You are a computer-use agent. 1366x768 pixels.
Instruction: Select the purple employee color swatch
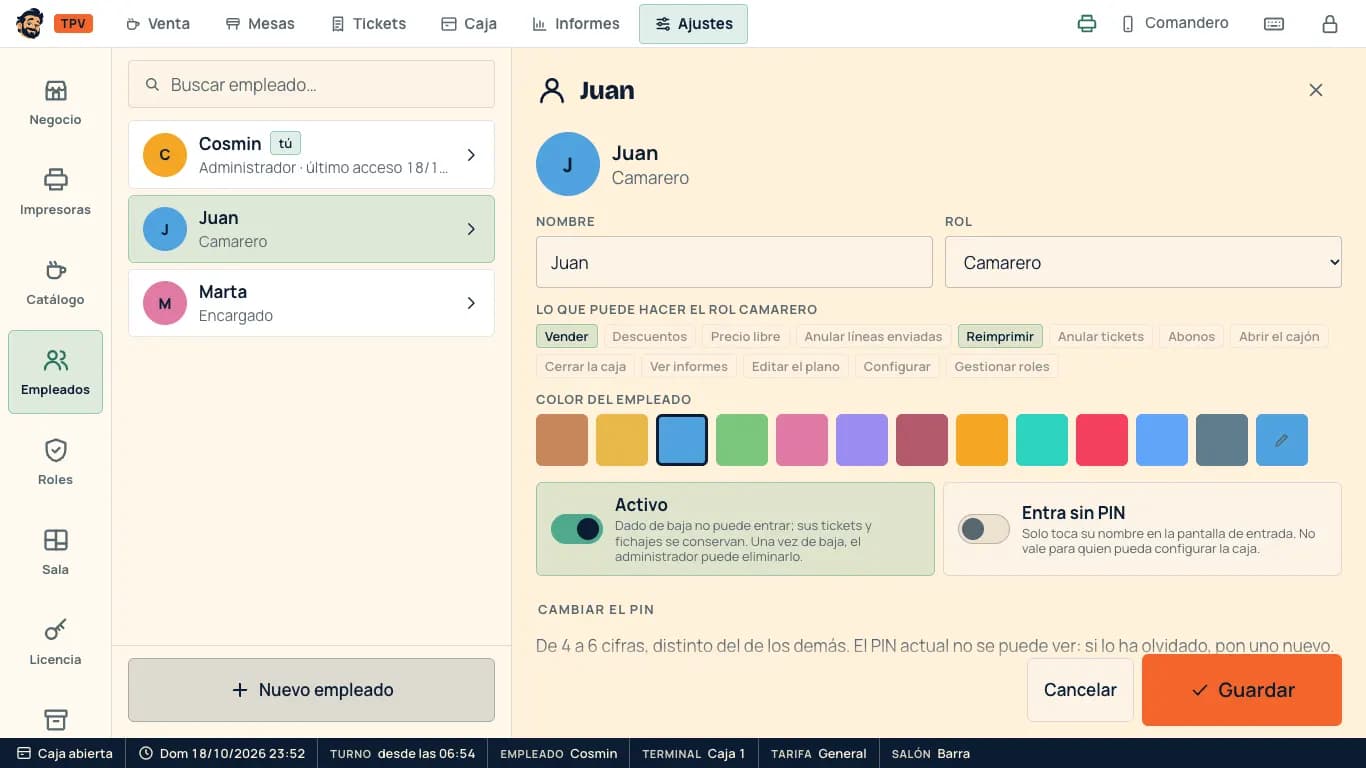pyautogui.click(x=862, y=440)
